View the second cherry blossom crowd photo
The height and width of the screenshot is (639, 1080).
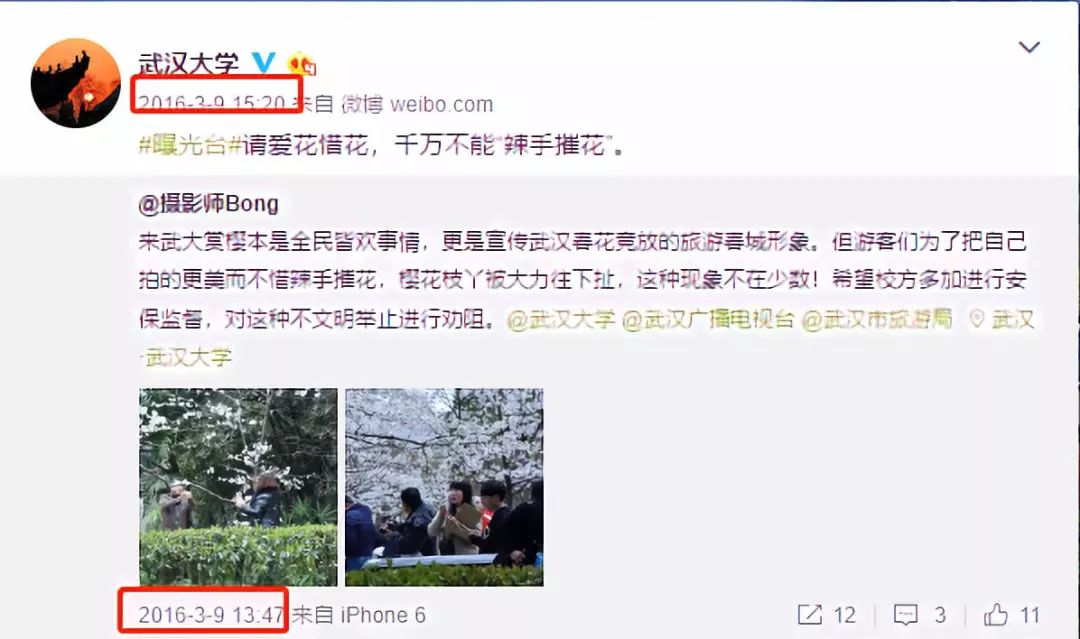click(x=444, y=488)
